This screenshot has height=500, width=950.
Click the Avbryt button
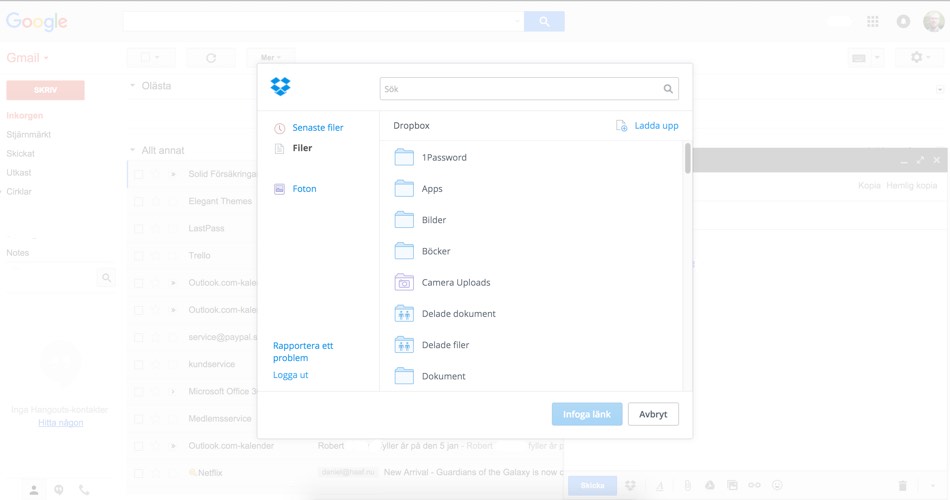coord(653,414)
